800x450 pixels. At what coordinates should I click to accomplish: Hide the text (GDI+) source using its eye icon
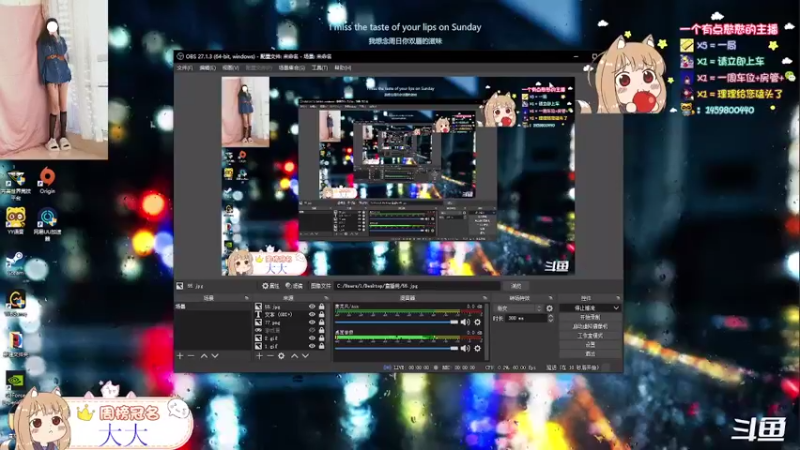point(312,314)
